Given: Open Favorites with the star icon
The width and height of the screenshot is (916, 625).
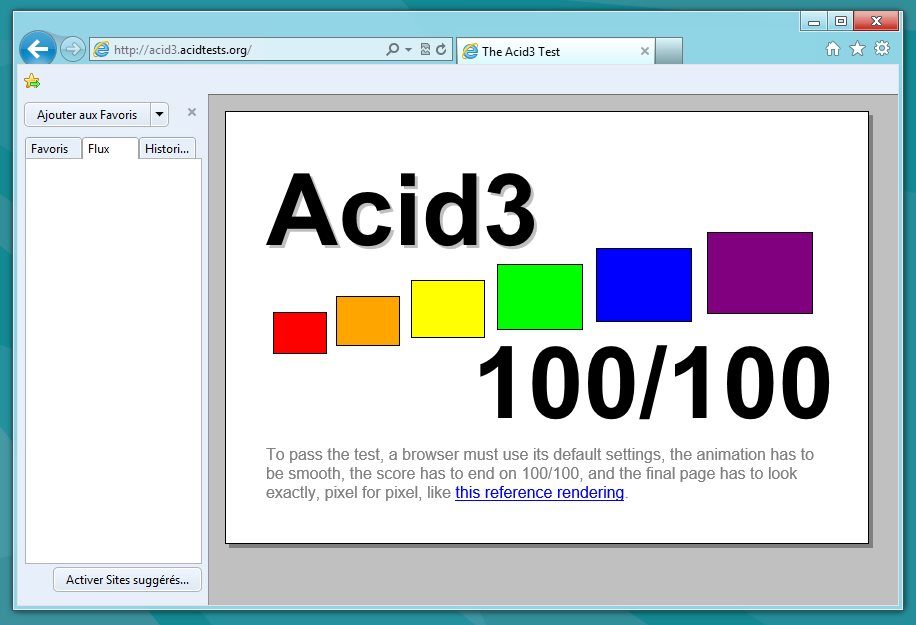Looking at the screenshot, I should (857, 49).
